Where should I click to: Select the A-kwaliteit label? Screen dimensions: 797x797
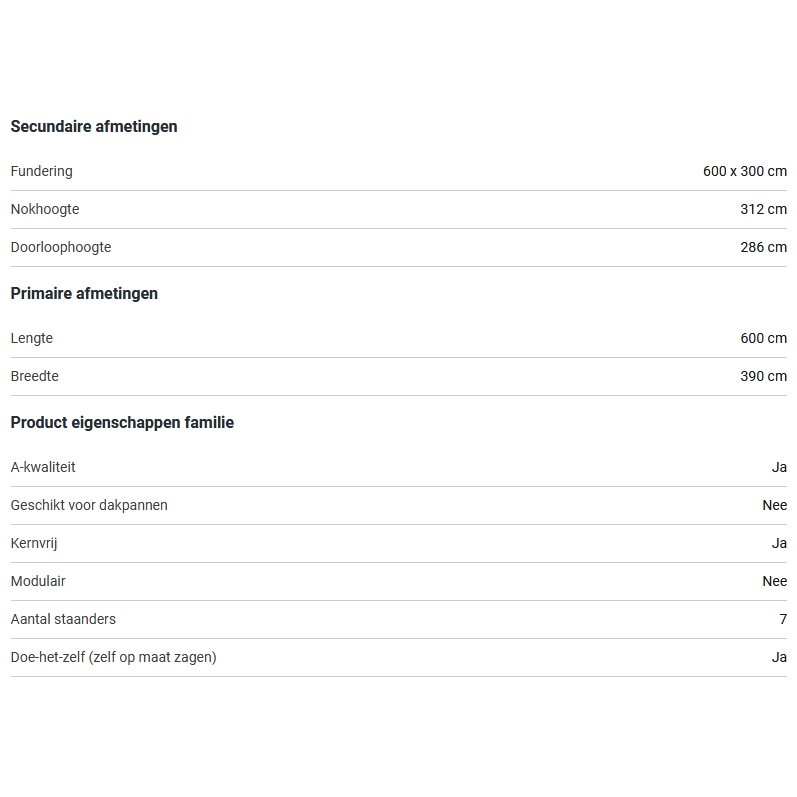tap(43, 467)
